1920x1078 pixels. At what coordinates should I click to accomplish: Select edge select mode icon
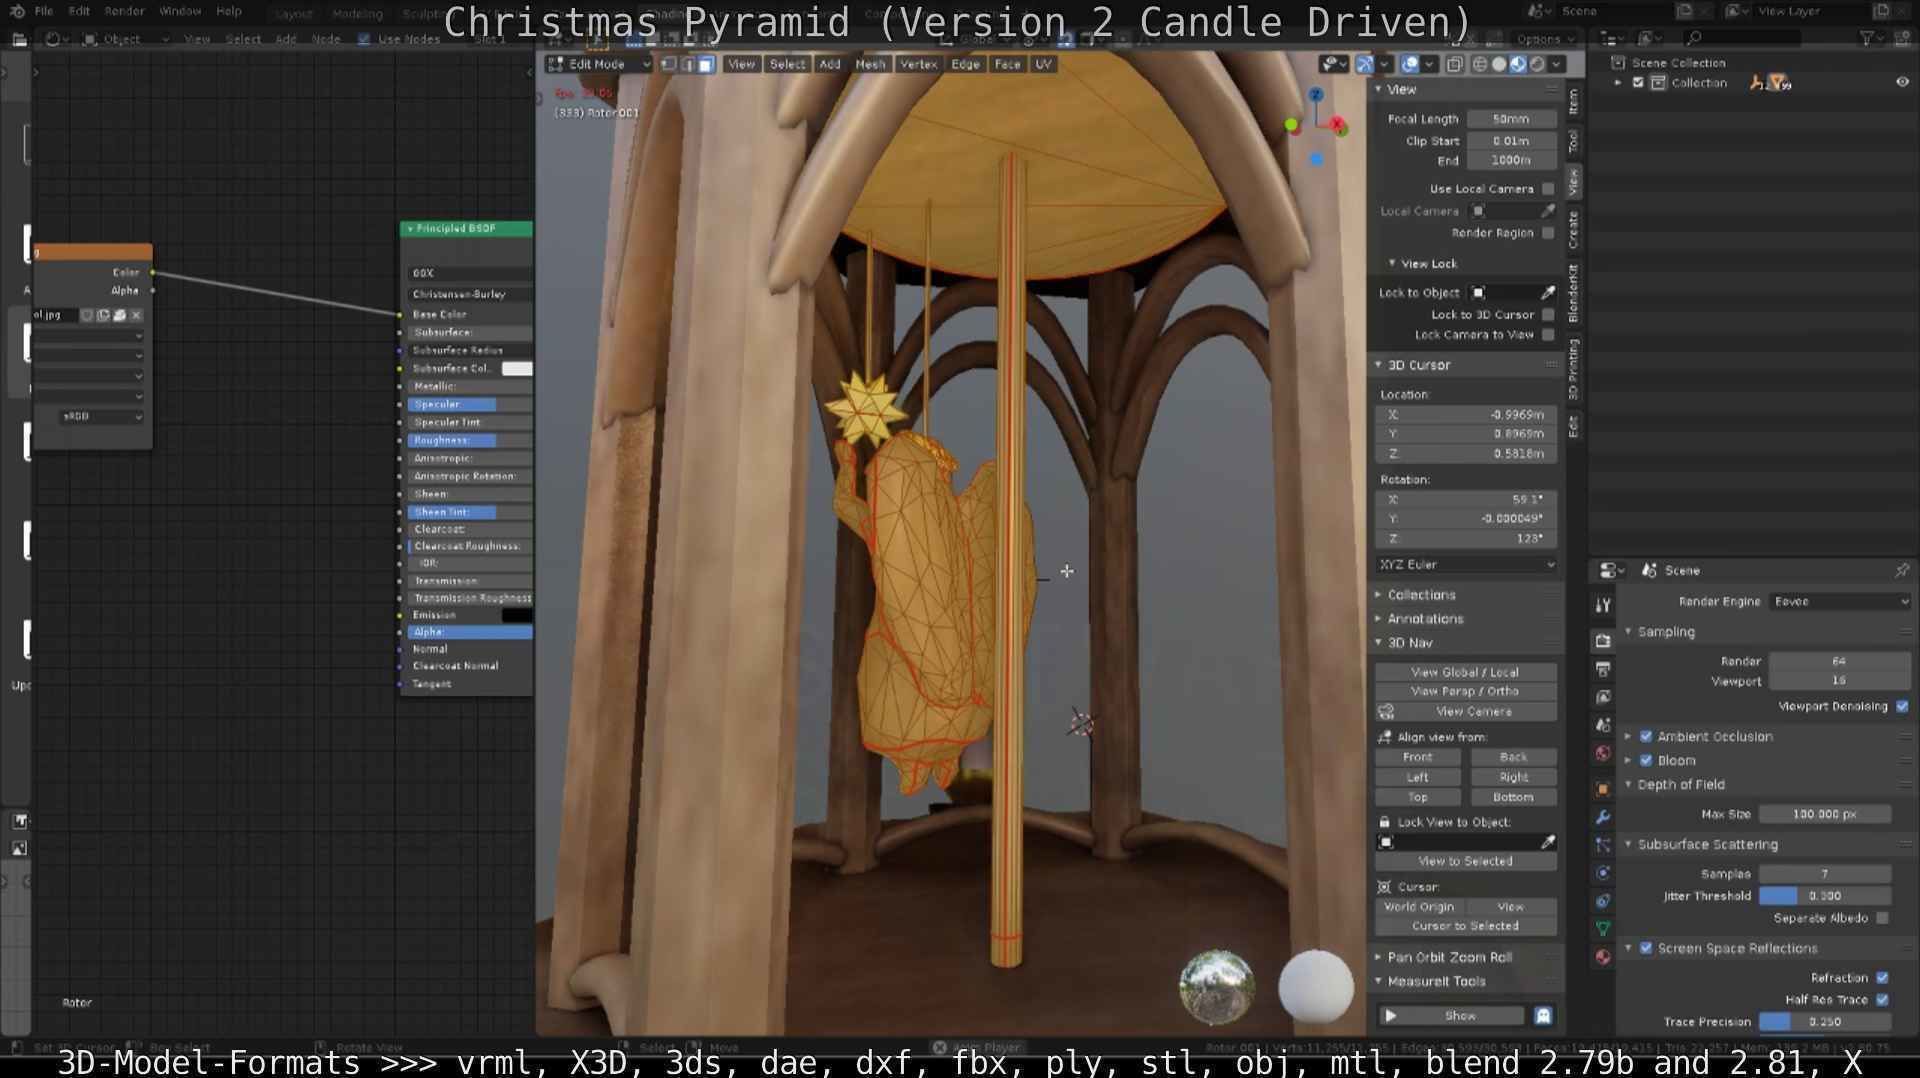click(x=688, y=64)
